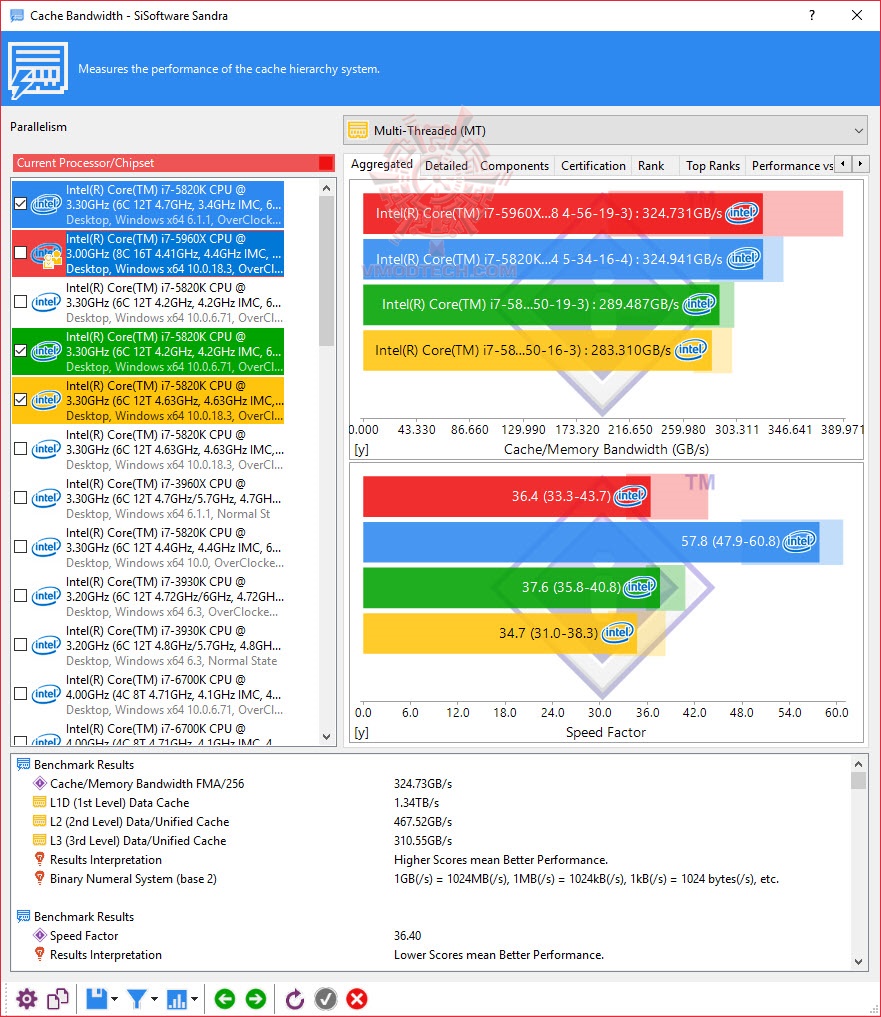Click the processor list scrollbar thumb
Image resolution: width=881 pixels, height=1017 pixels.
[x=326, y=270]
